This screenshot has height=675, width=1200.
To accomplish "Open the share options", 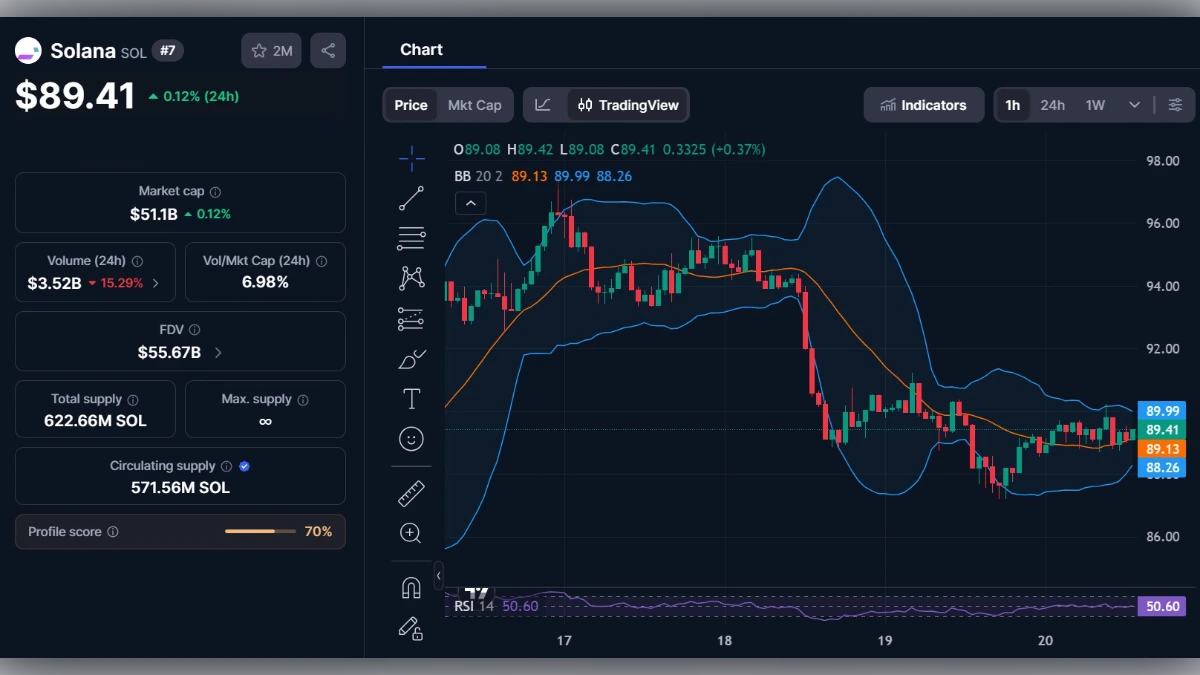I will pos(328,50).
